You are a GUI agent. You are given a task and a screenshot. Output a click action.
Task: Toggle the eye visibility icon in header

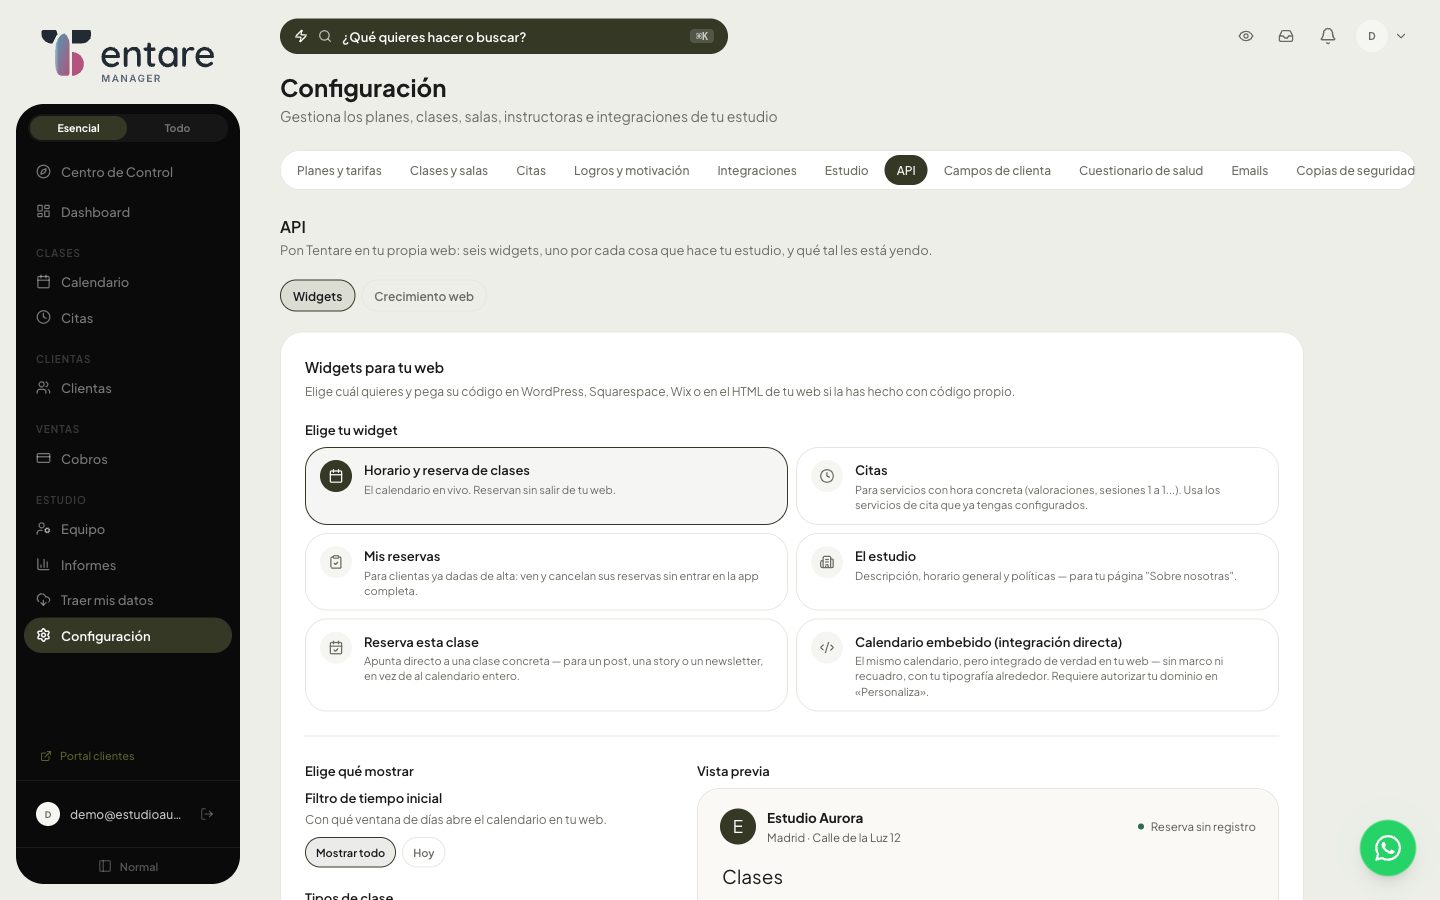point(1246,36)
